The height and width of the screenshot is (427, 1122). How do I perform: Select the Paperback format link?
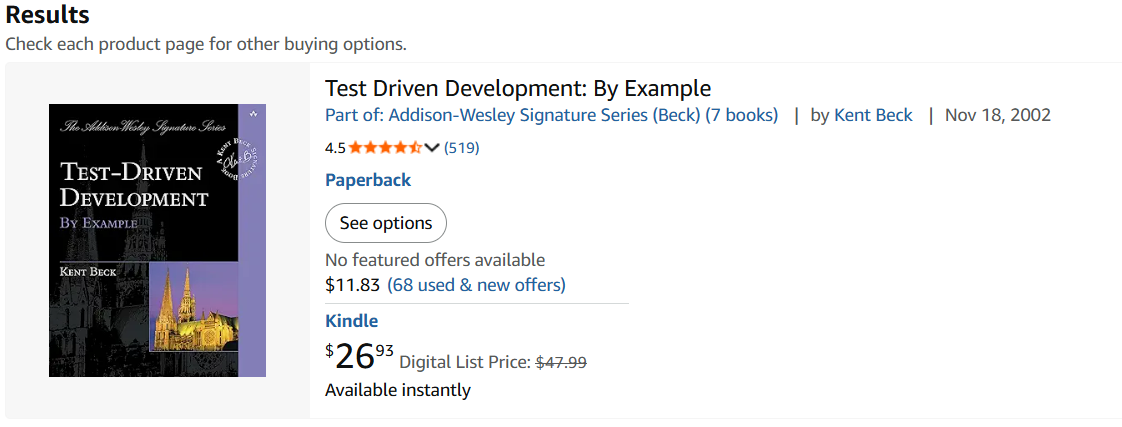pos(368,180)
